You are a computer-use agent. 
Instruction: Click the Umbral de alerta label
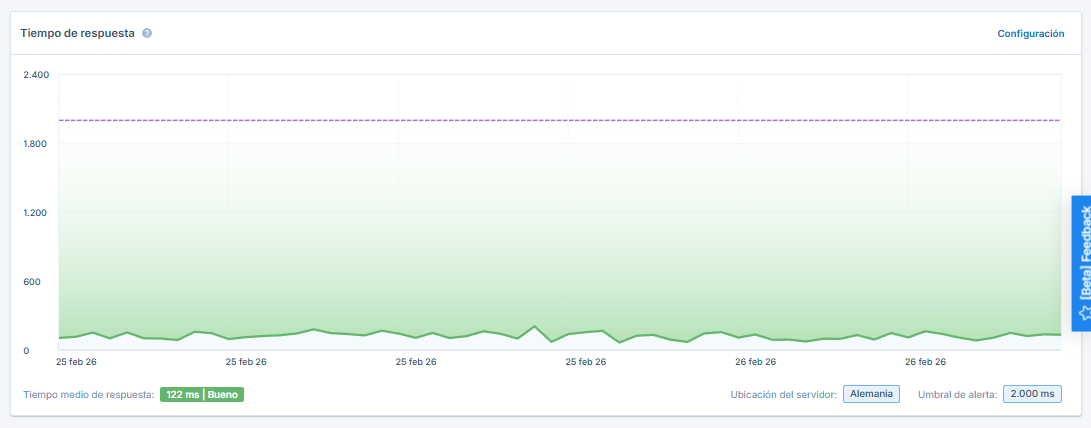[x=957, y=394]
